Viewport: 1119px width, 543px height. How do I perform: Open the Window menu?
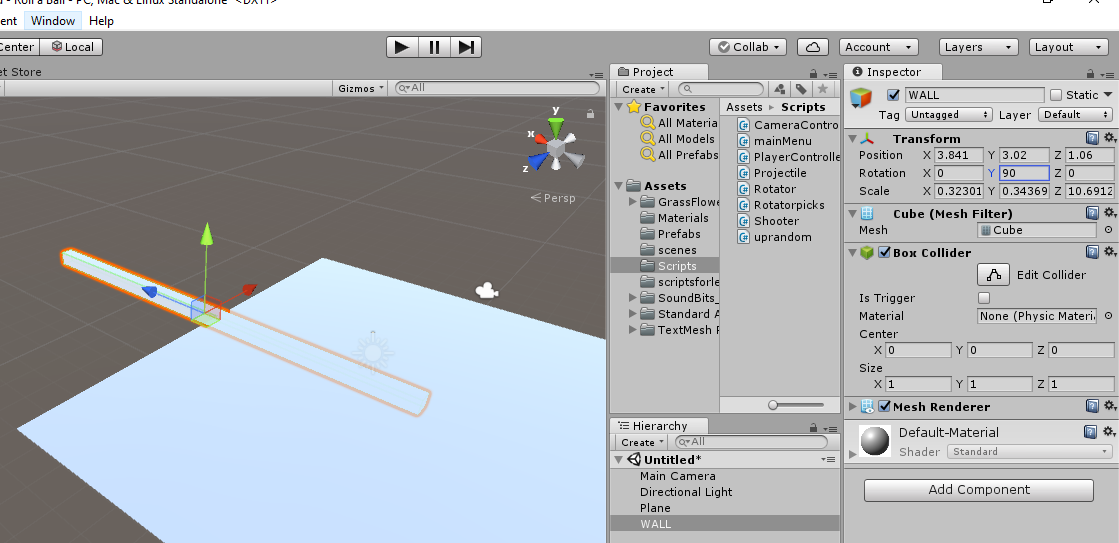[x=54, y=21]
